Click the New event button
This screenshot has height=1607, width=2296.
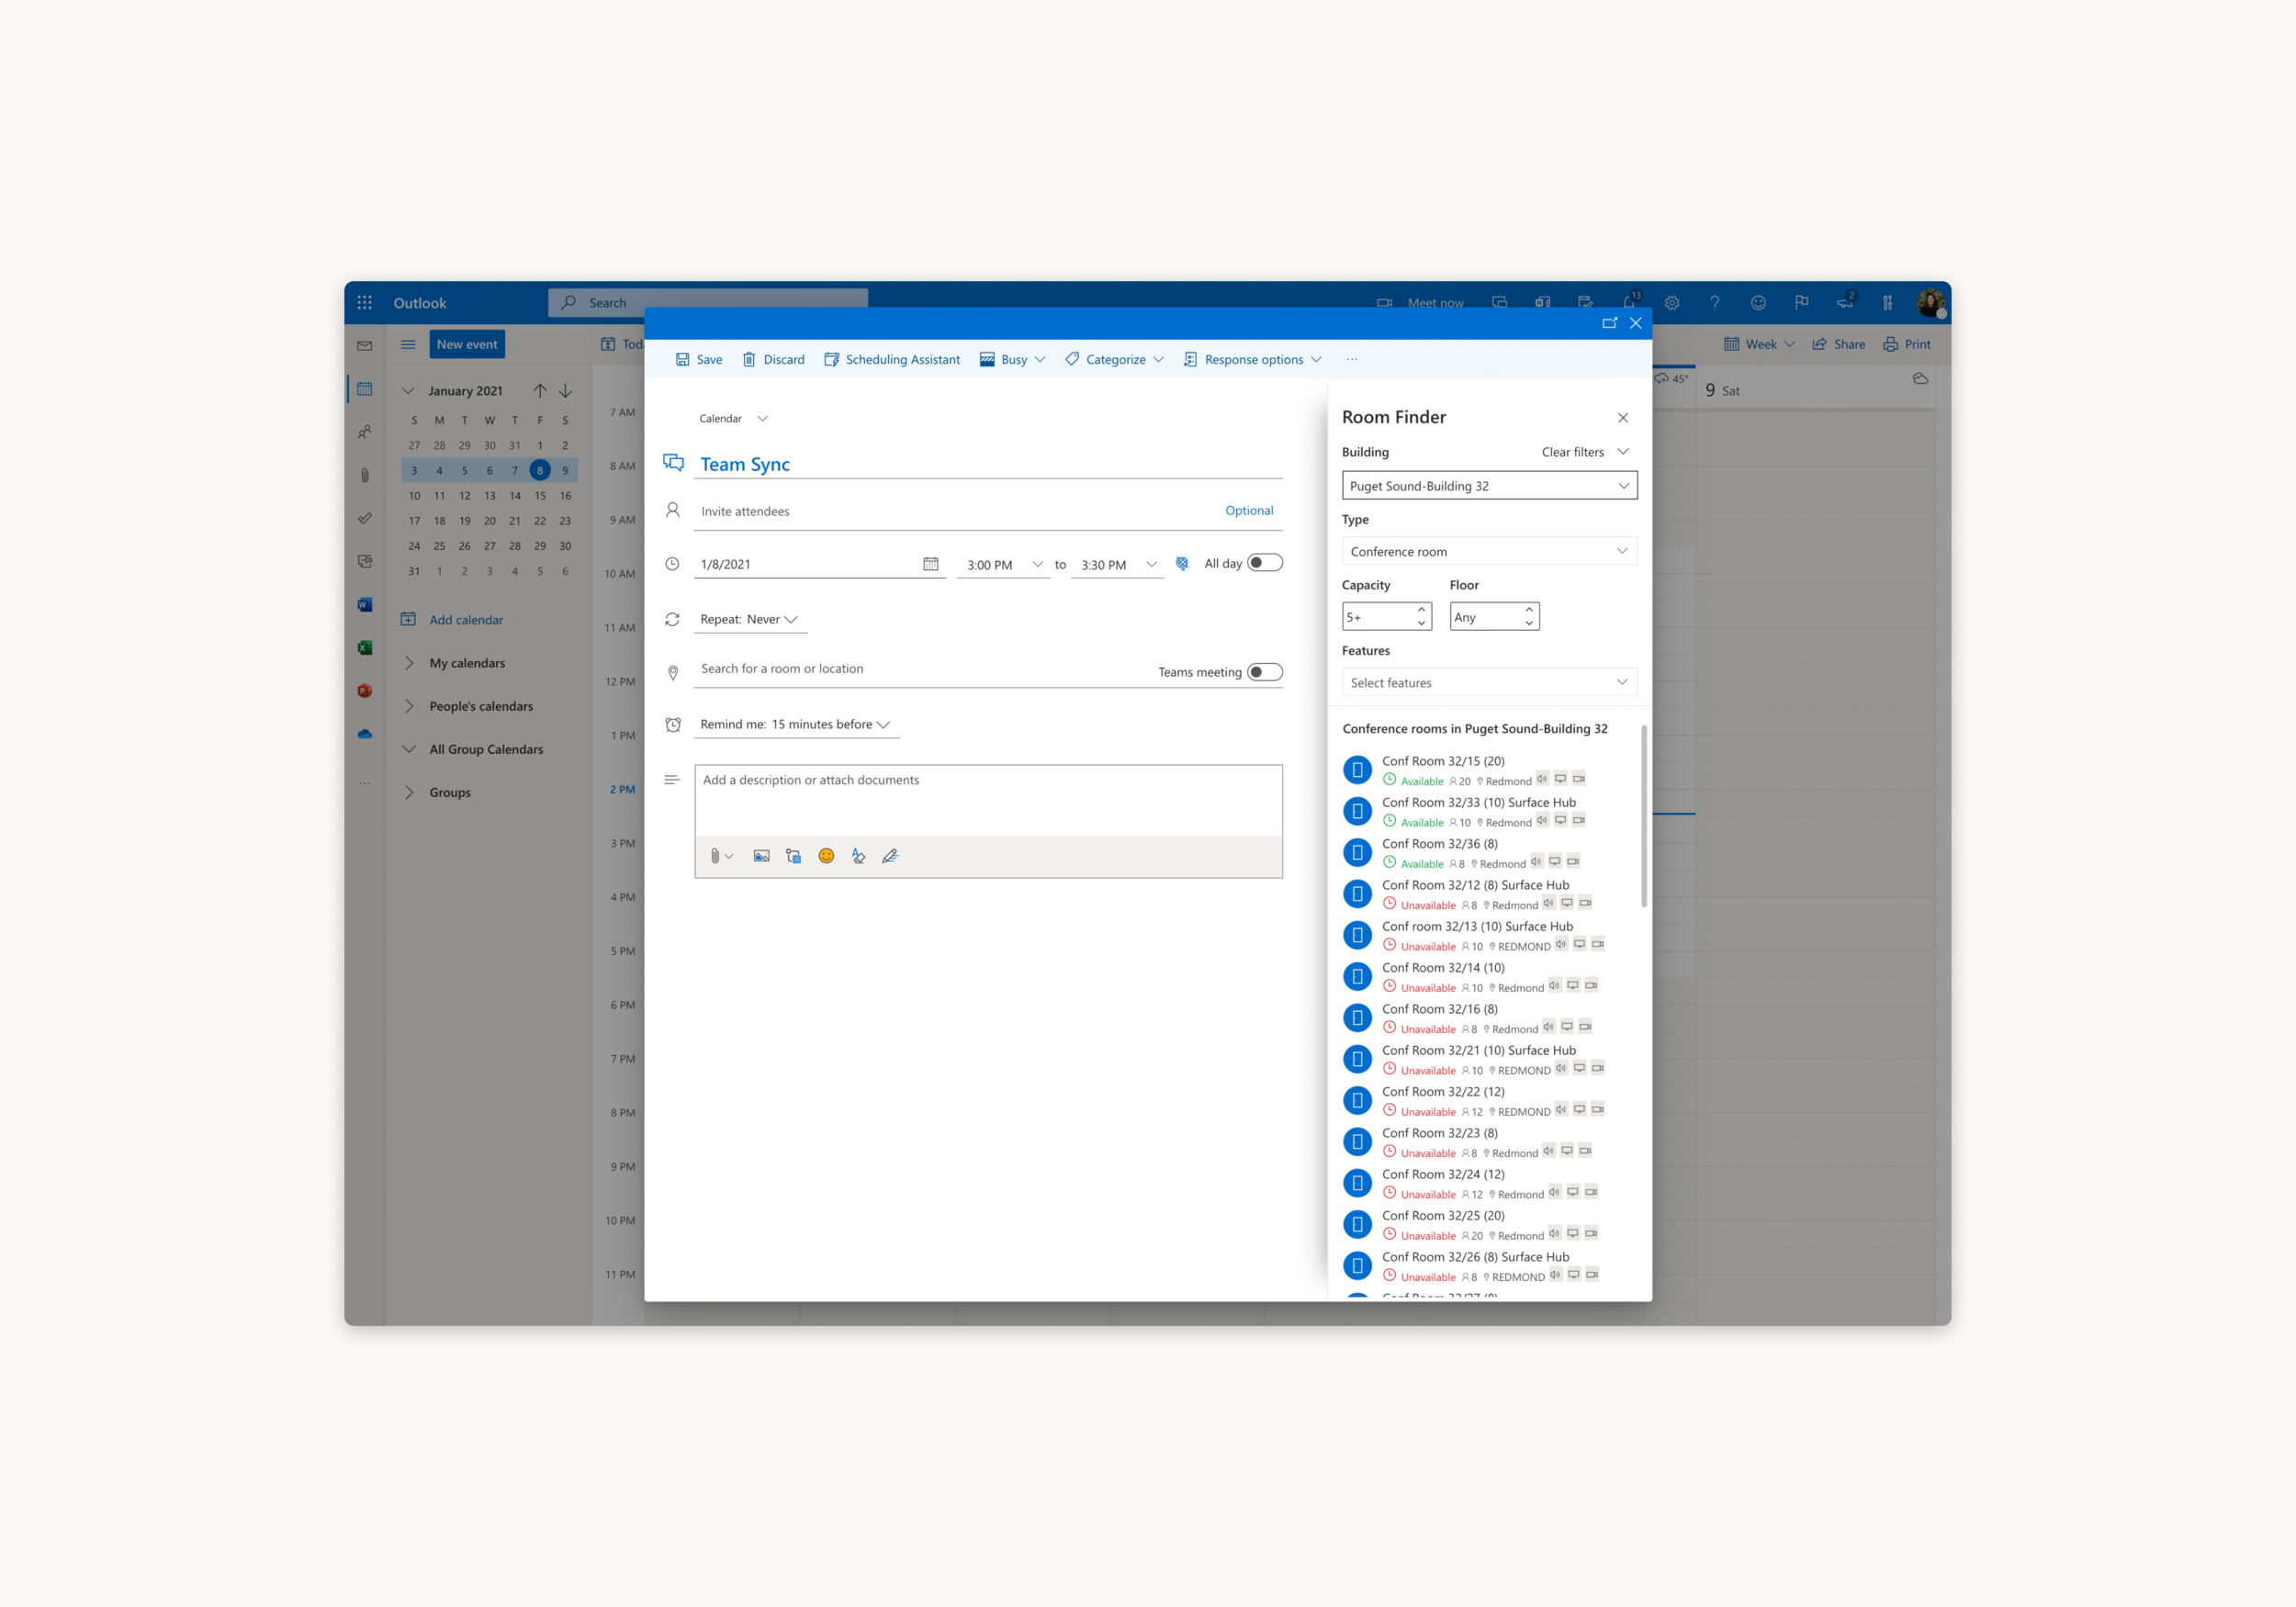467,344
